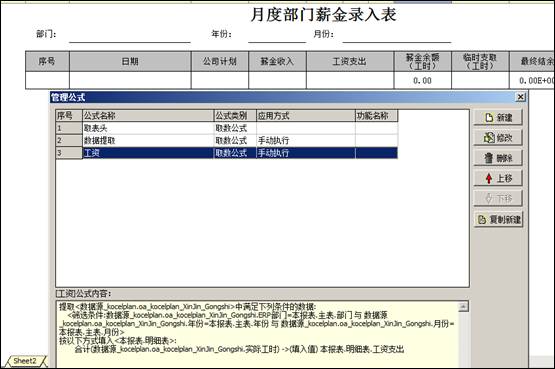Click the 新建 (New) formula button

coord(498,117)
